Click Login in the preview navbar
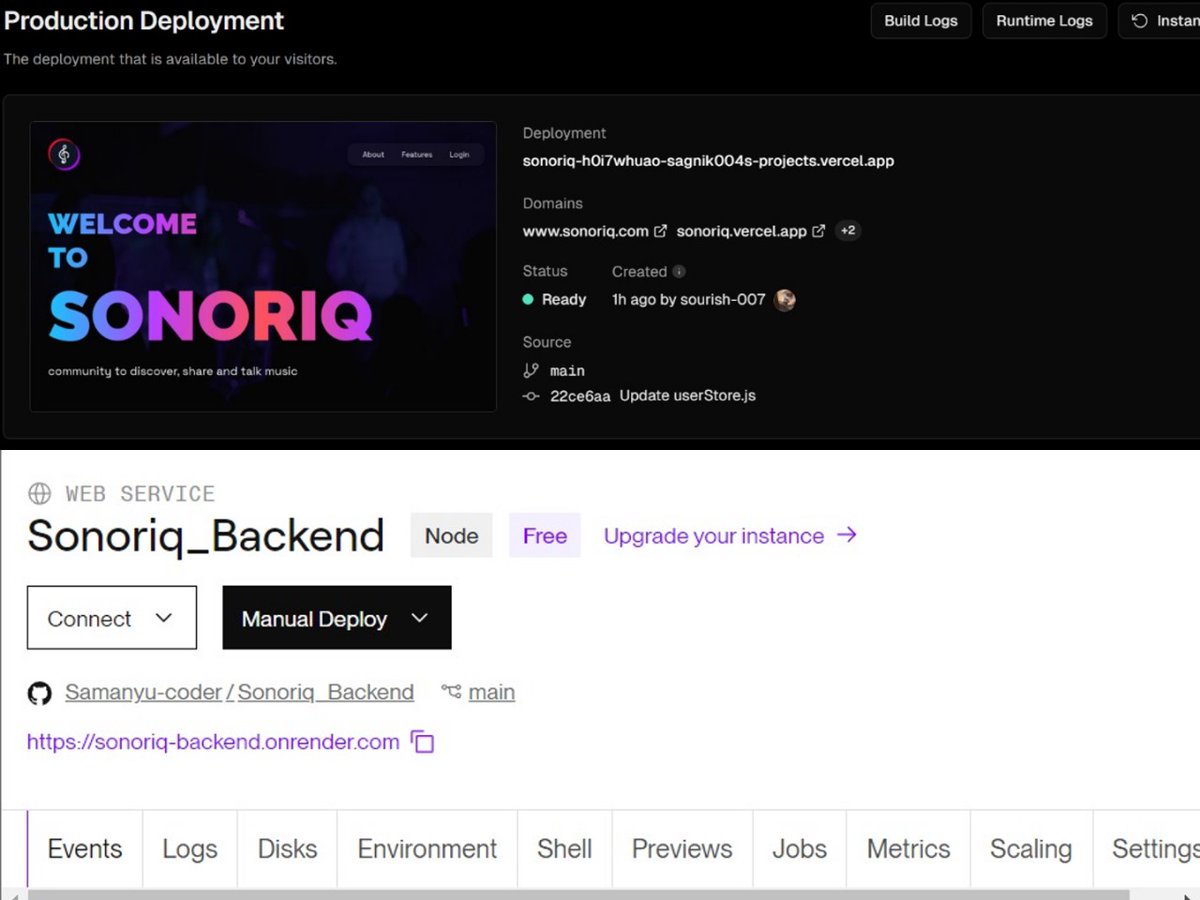Screen dimensions: 1200x900 point(459,155)
